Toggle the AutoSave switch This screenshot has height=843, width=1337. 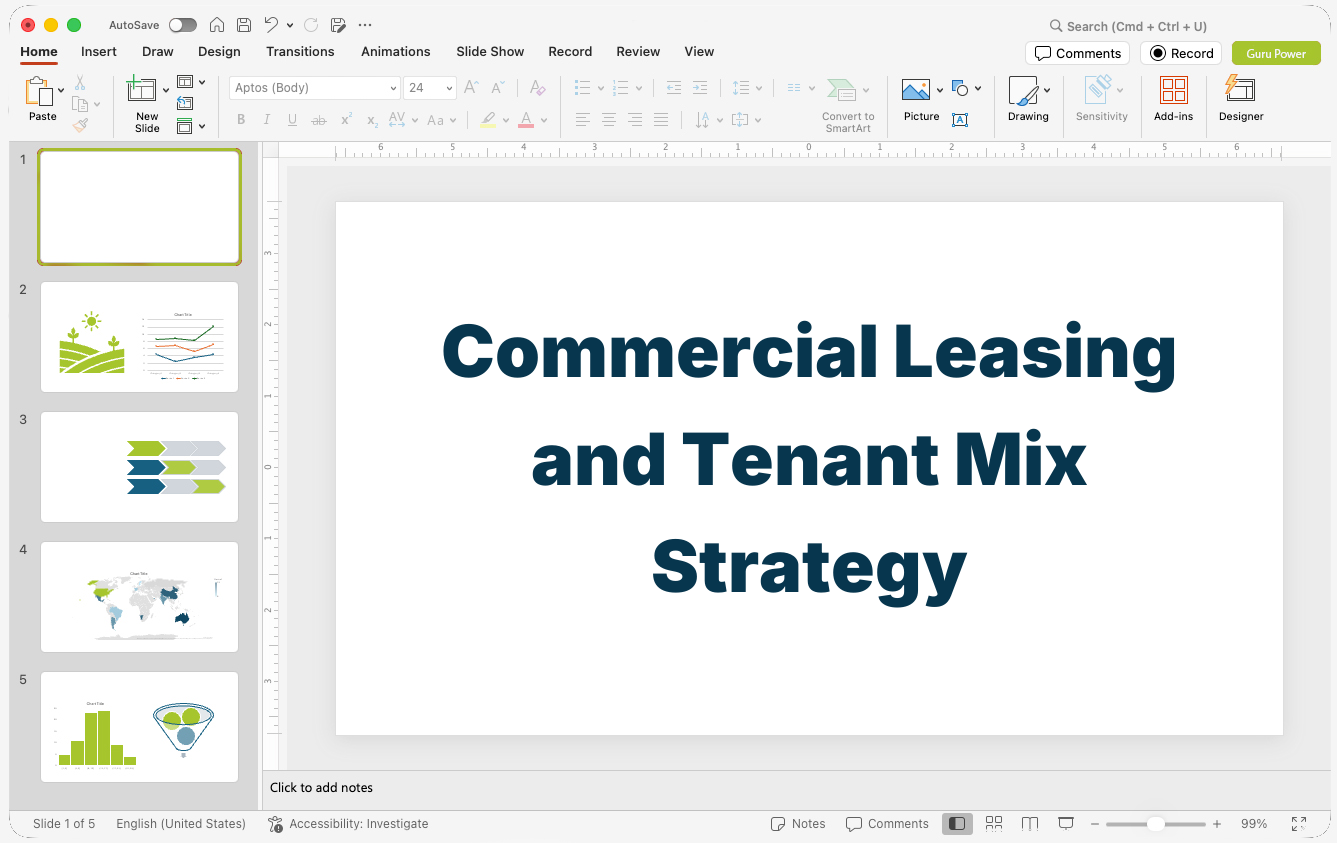point(183,25)
